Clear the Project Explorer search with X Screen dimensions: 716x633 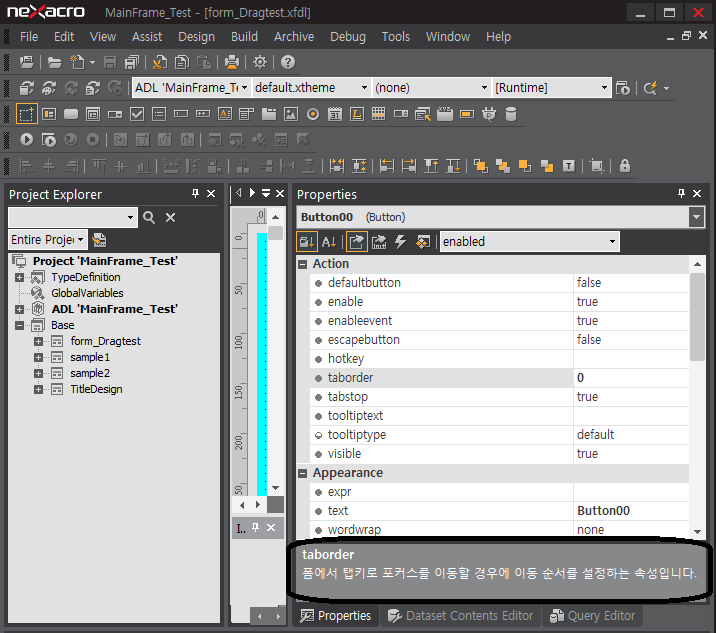click(170, 217)
